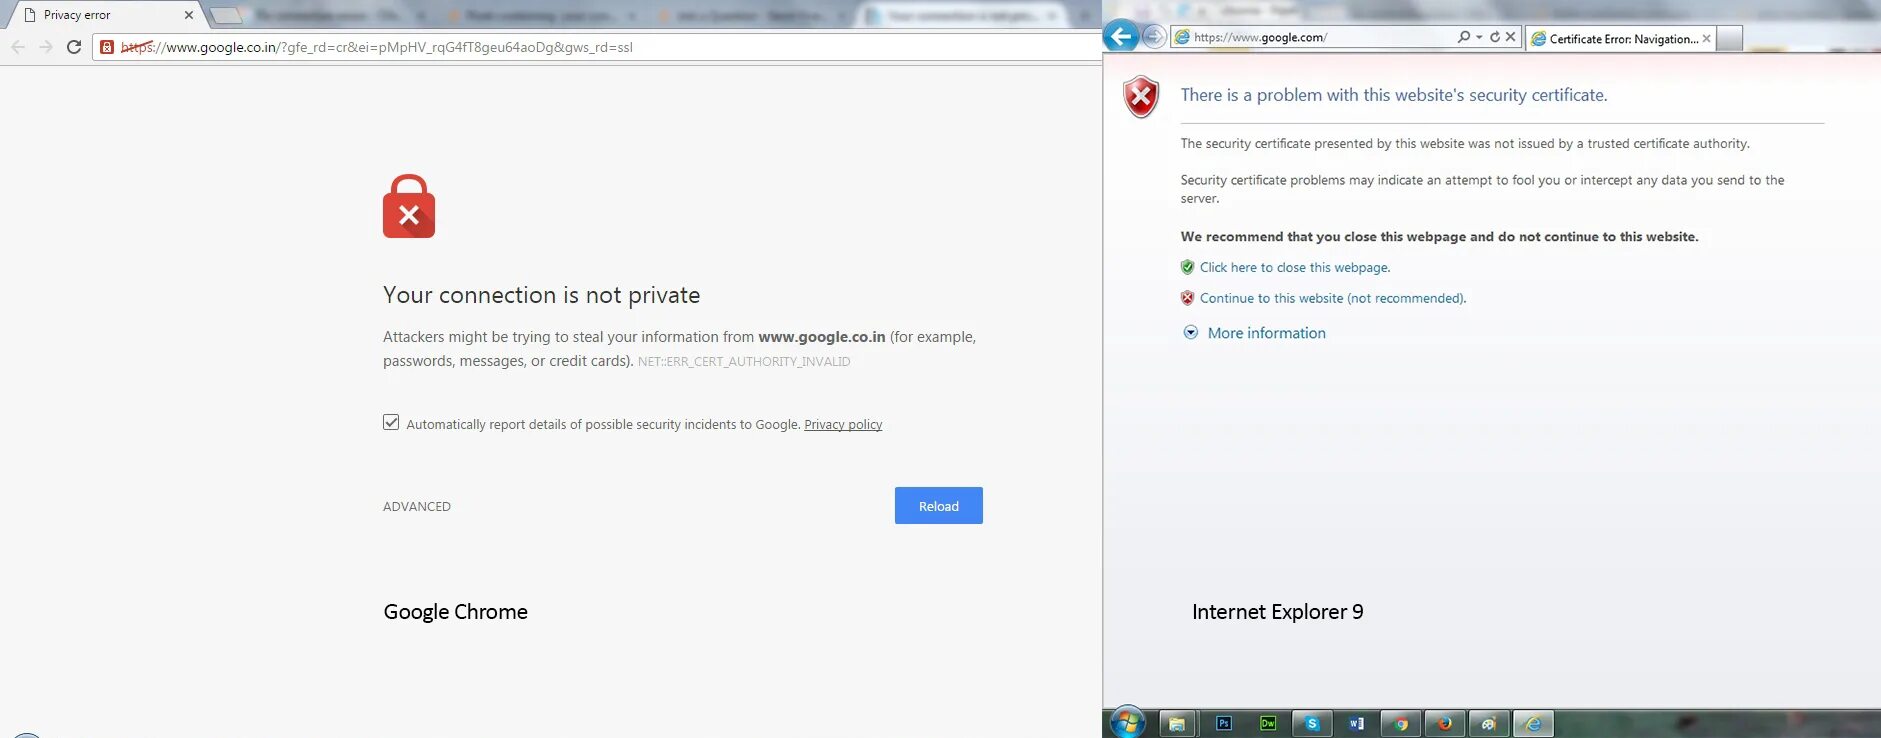Image resolution: width=1881 pixels, height=738 pixels.
Task: Switch to Internet Explorer in the taskbar
Action: (1533, 723)
